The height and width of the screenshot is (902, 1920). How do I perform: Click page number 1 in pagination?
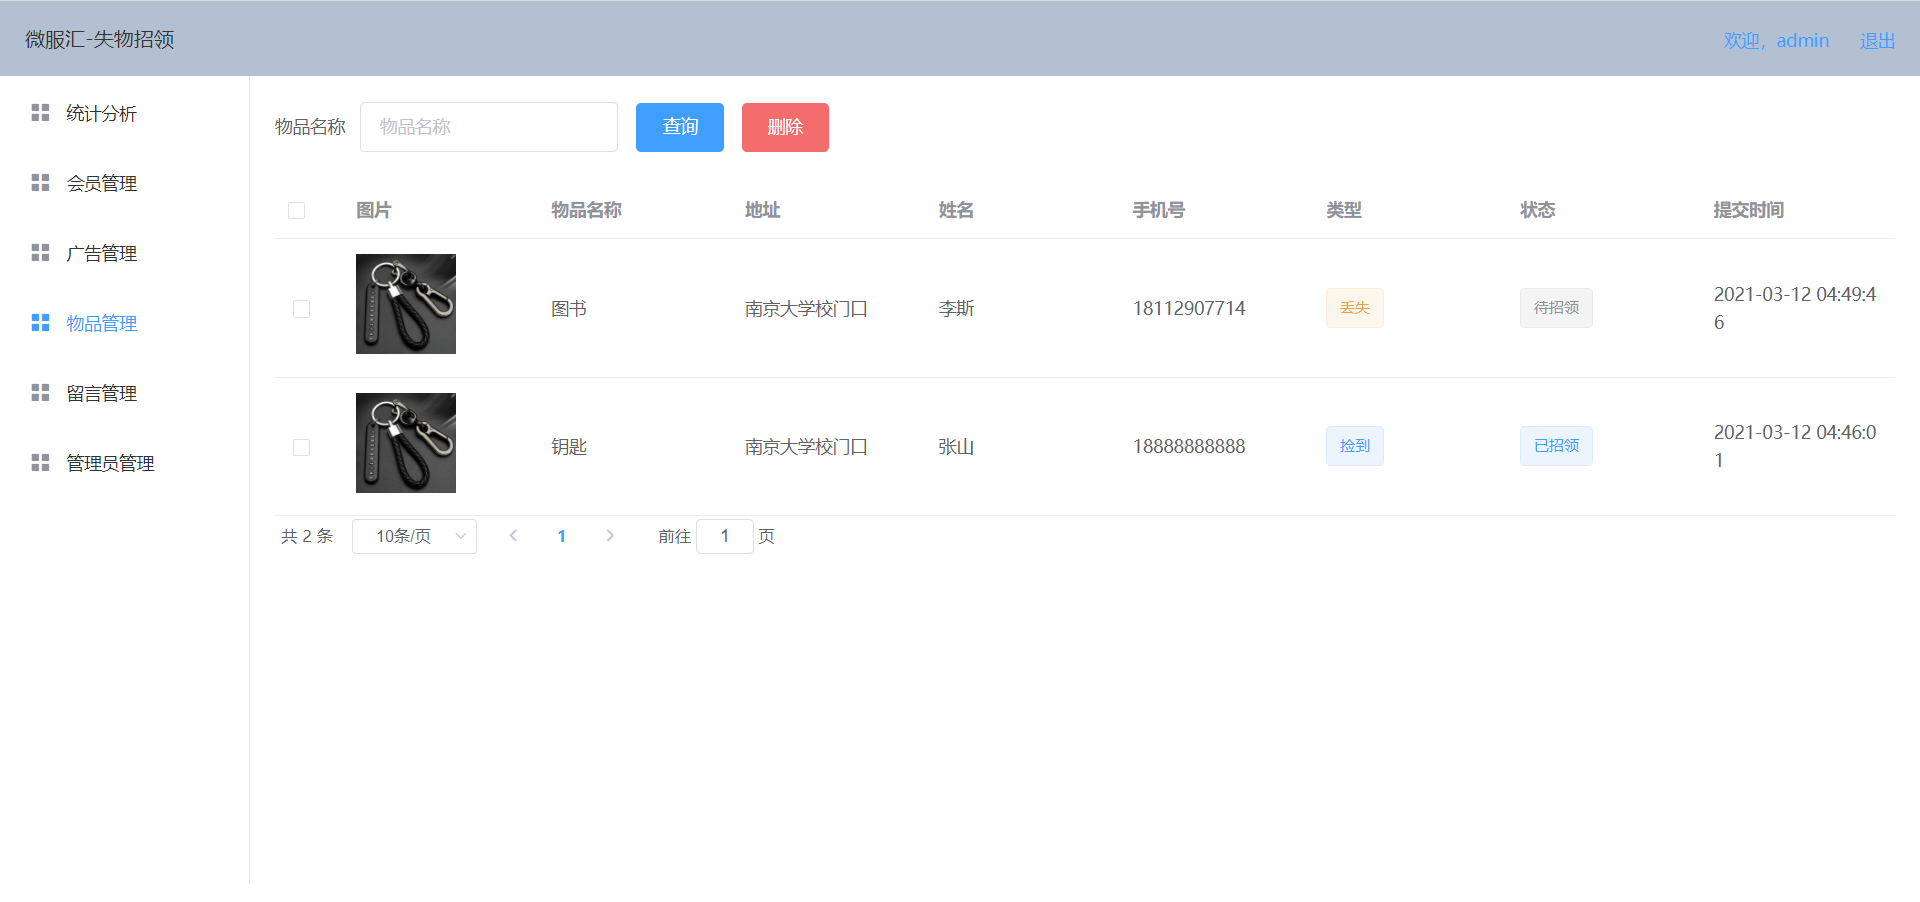click(561, 536)
